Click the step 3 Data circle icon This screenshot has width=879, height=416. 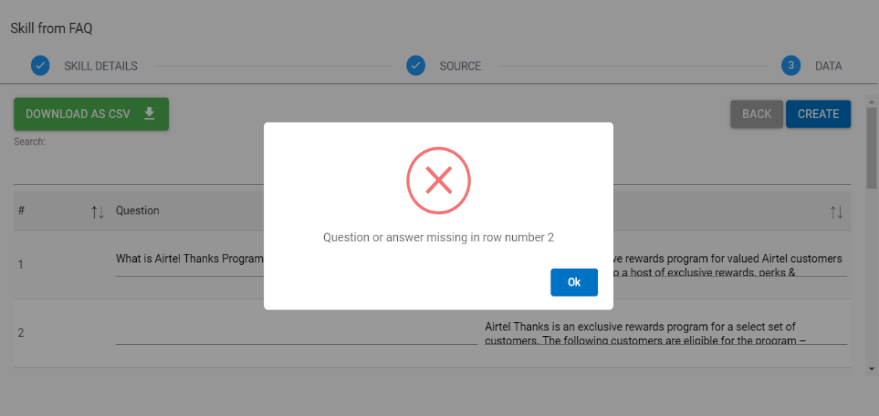tap(791, 66)
